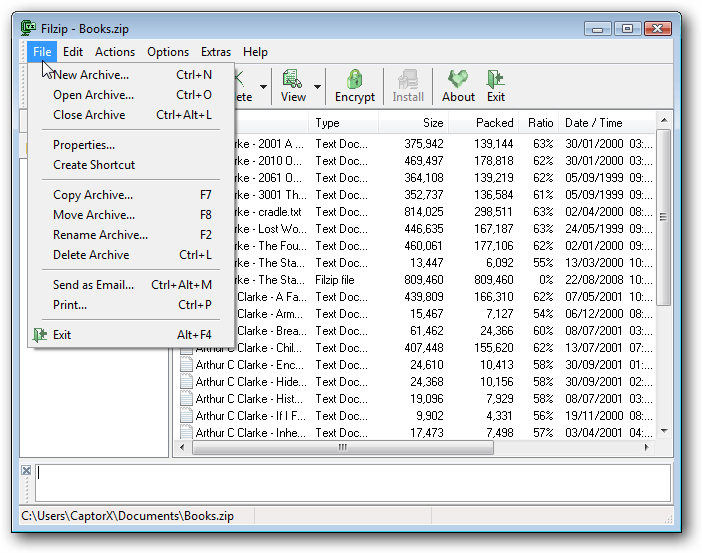This screenshot has width=702, height=553.
Task: Click the 9,902 size cell
Action: pyautogui.click(x=429, y=416)
